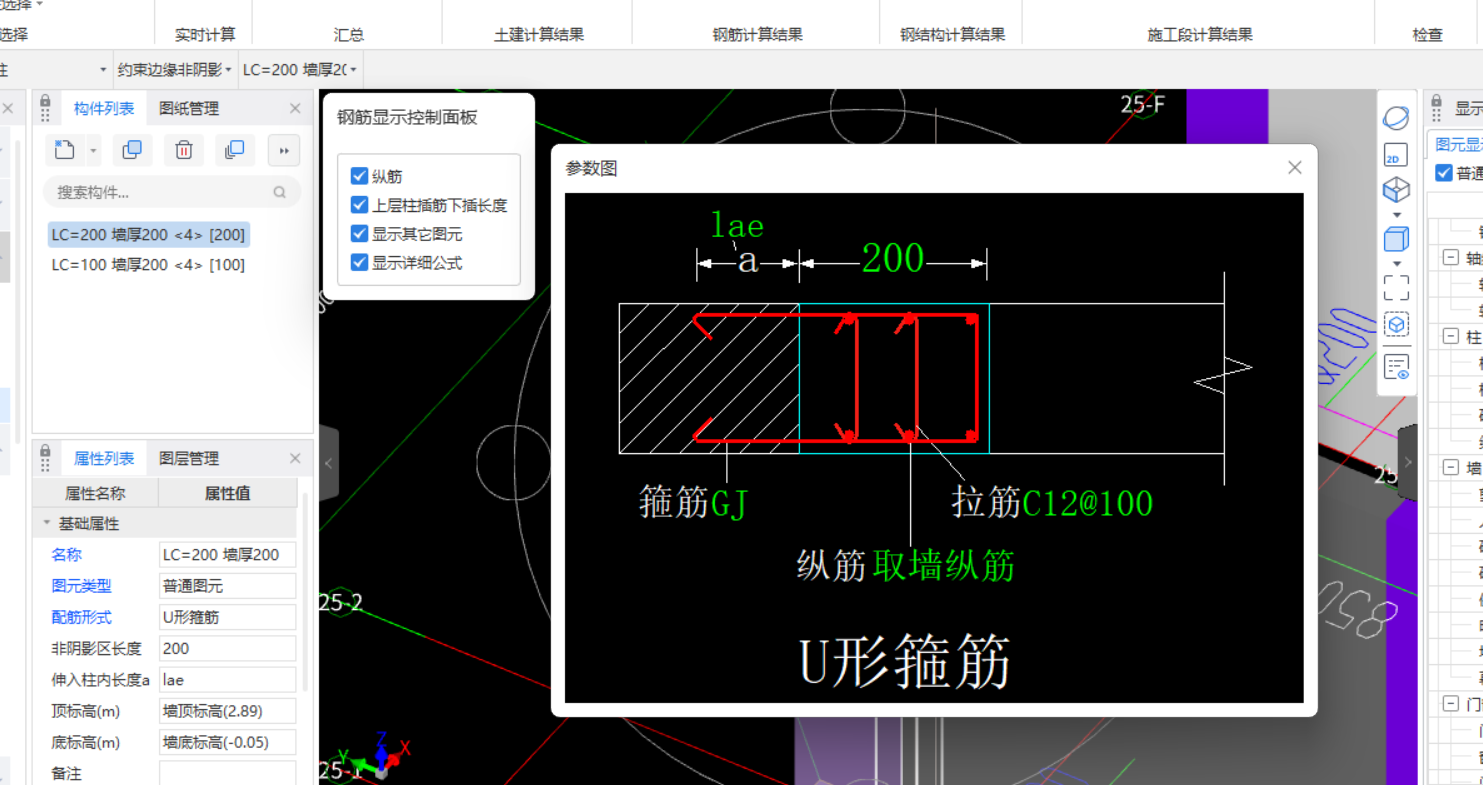The image size is (1483, 785).
Task: Open the 土建计算结果 ribbon group
Action: coord(539,34)
